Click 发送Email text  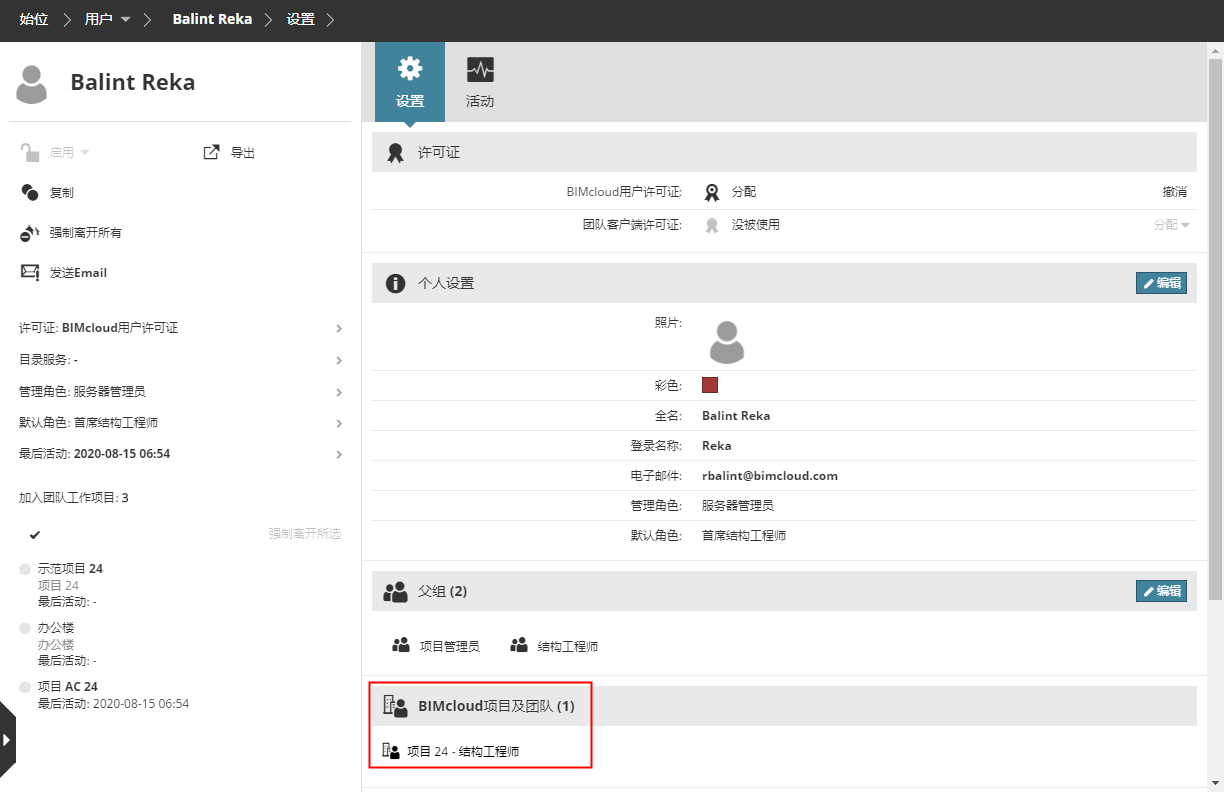coord(78,273)
